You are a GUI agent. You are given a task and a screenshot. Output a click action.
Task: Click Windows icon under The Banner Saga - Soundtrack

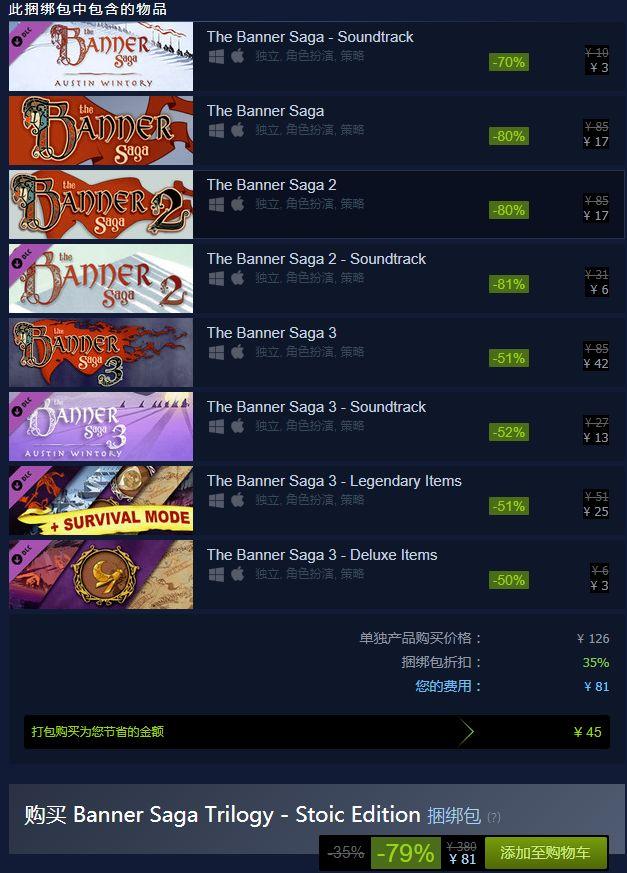click(216, 56)
